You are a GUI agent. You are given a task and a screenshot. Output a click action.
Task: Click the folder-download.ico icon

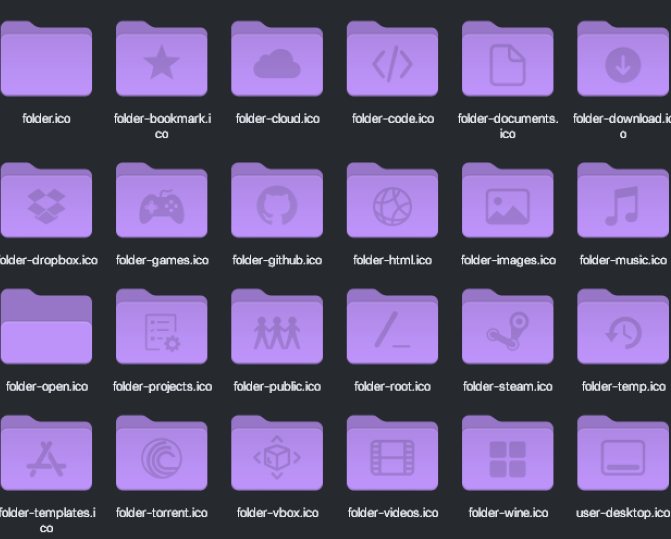[623, 64]
